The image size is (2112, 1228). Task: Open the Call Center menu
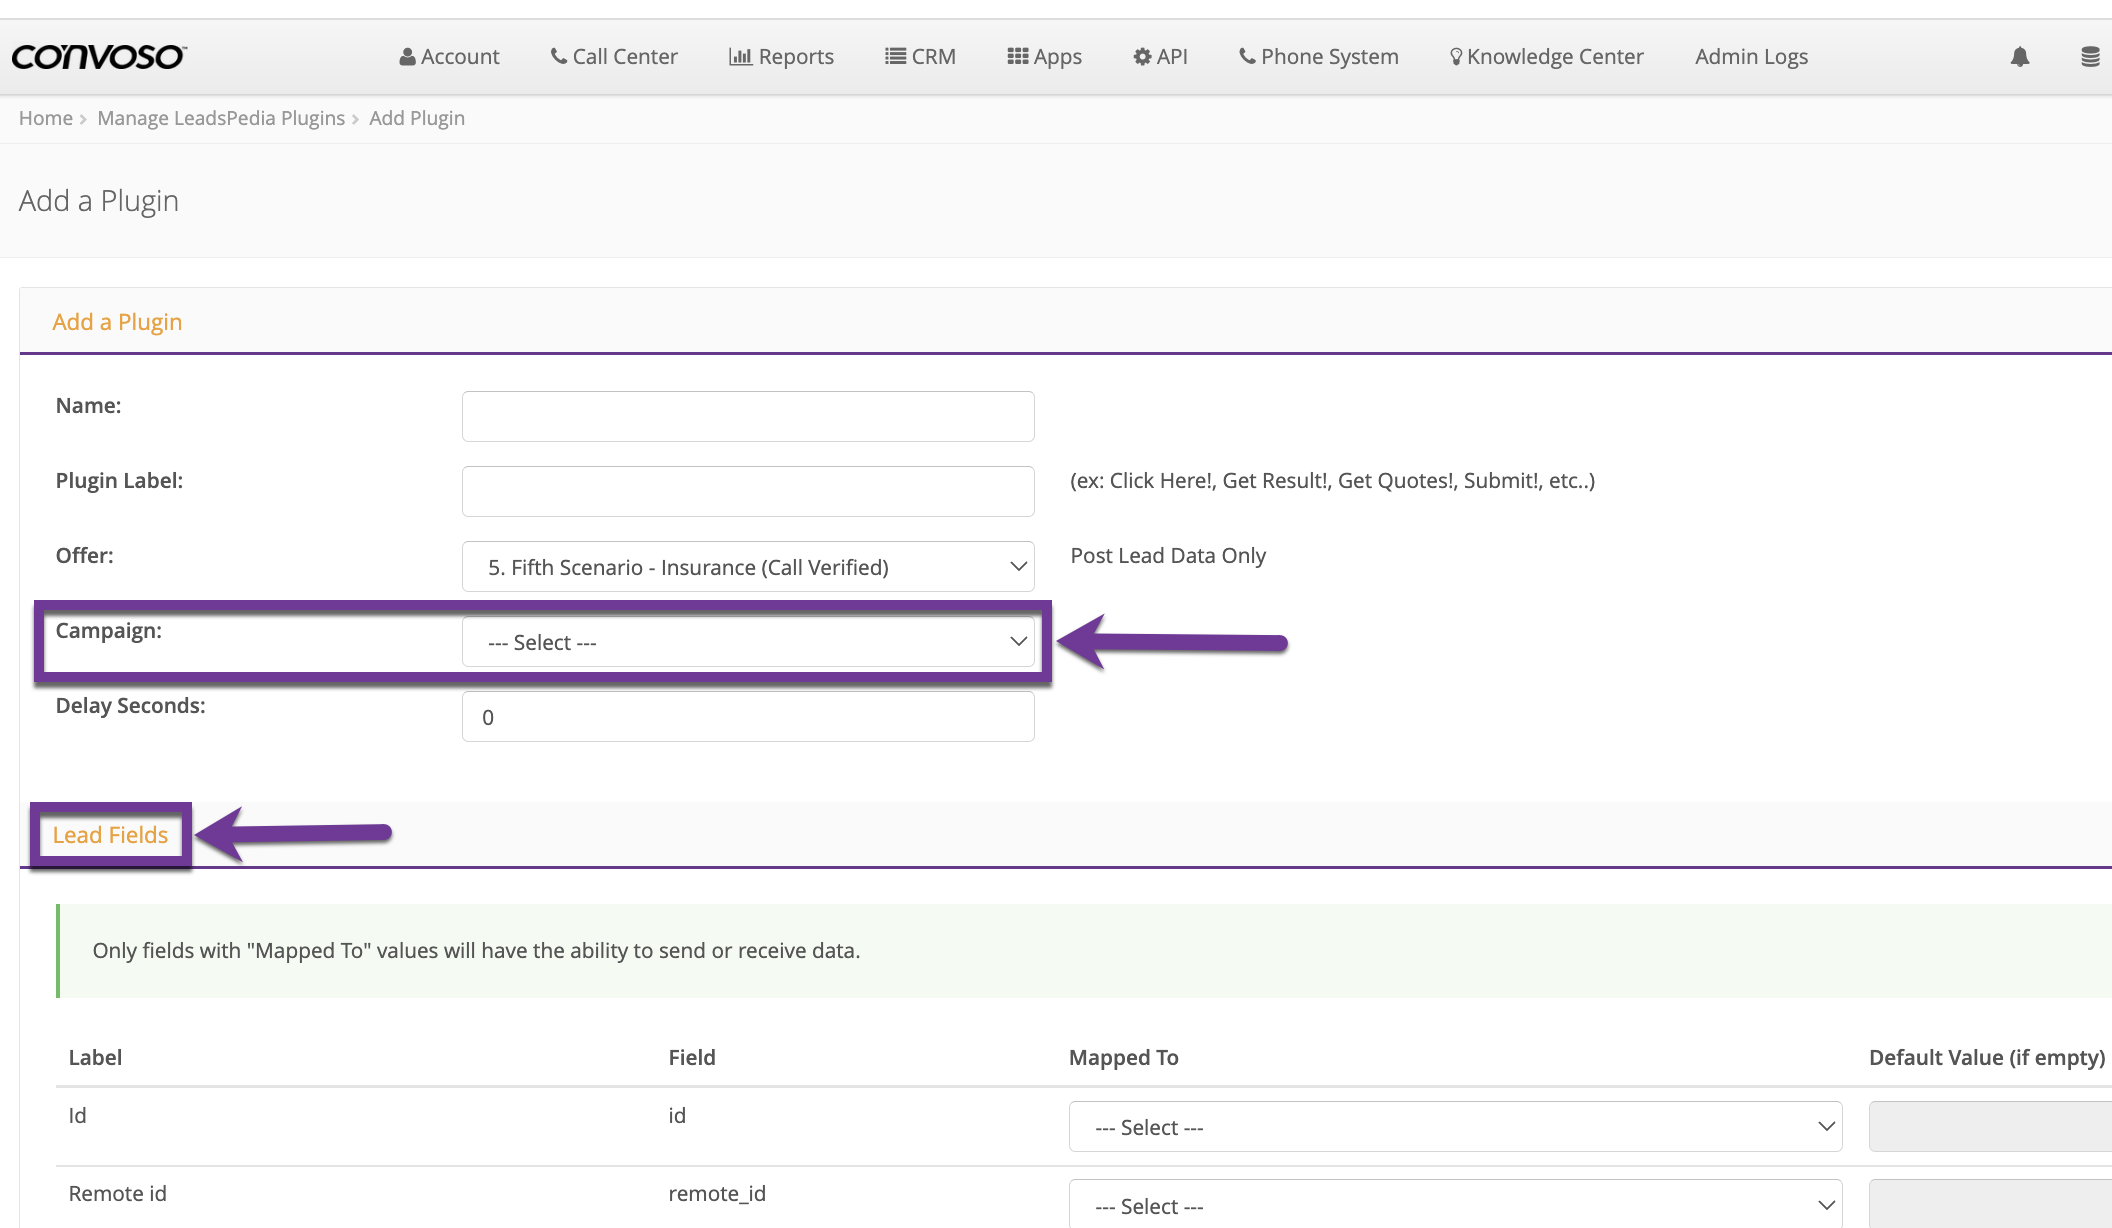click(614, 57)
